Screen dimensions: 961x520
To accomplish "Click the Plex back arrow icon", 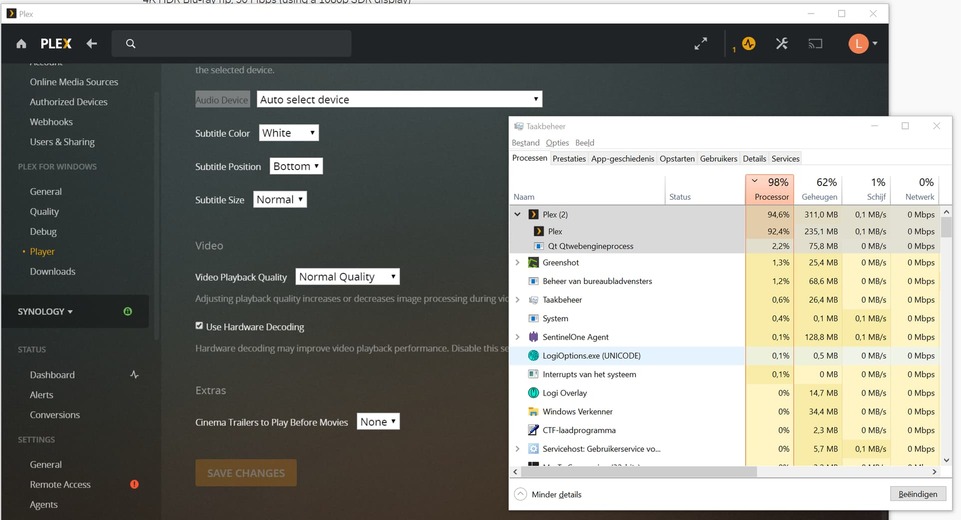I will point(91,44).
